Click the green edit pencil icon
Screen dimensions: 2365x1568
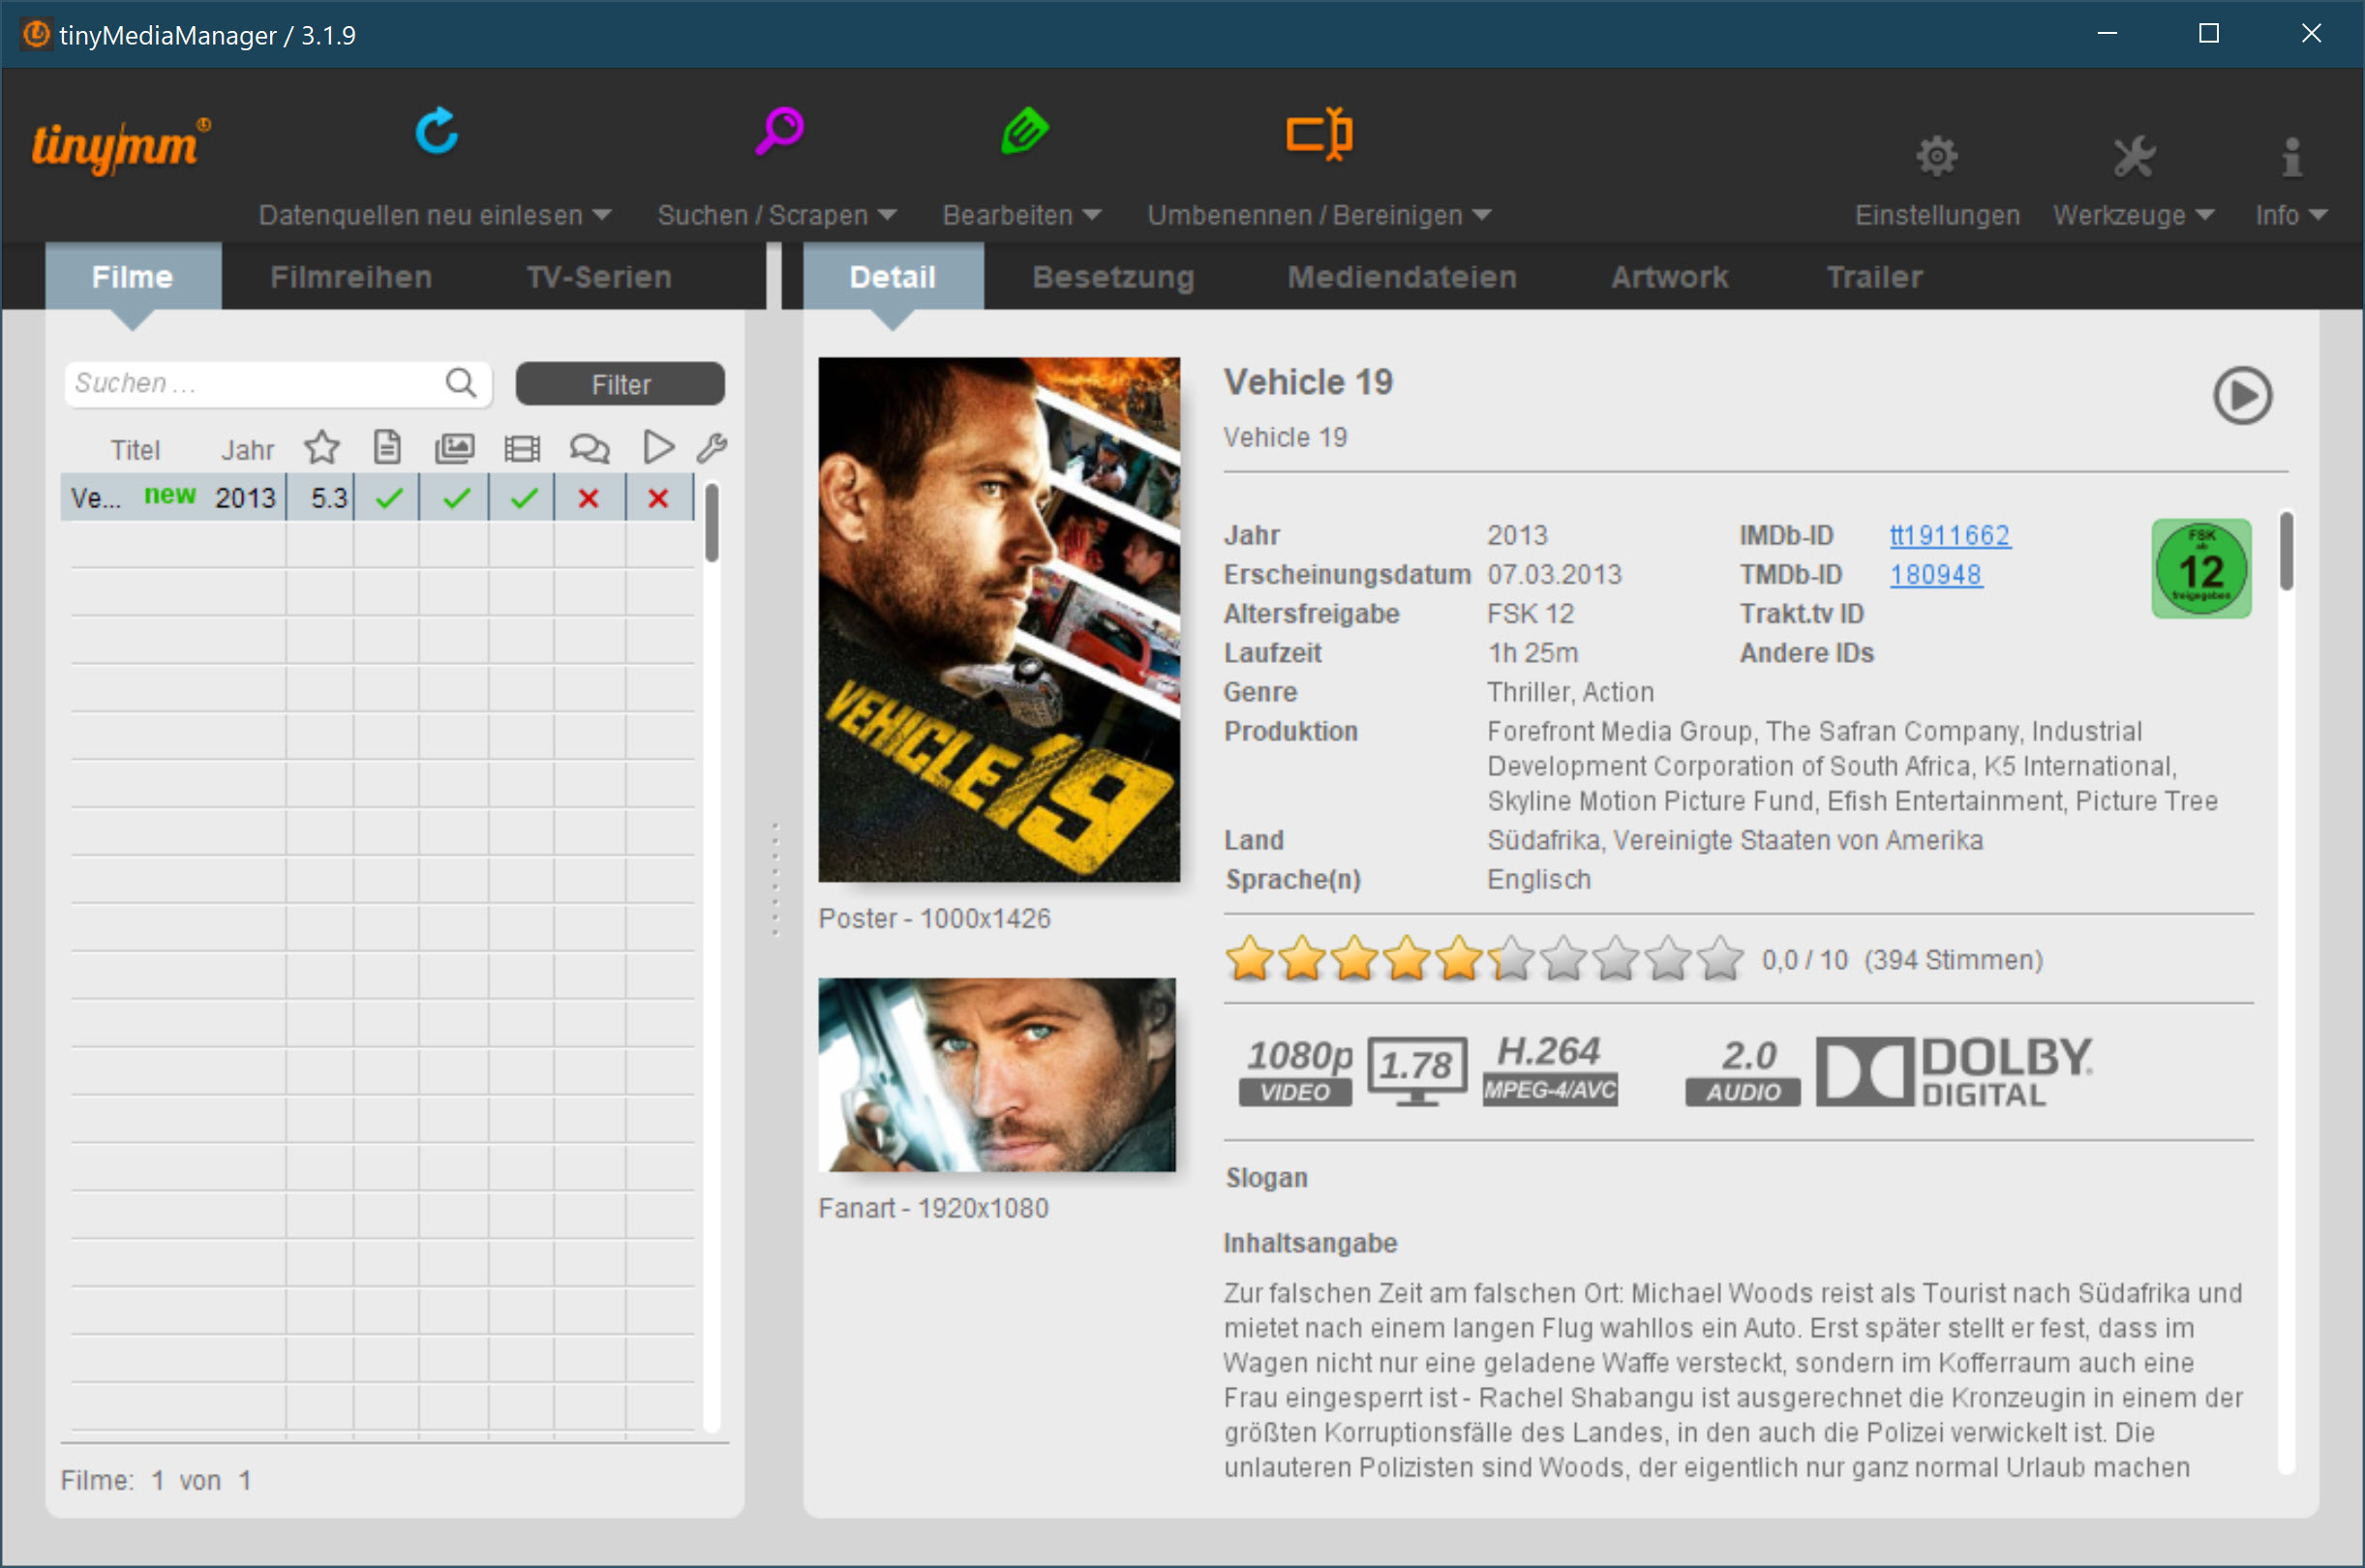tap(1024, 131)
